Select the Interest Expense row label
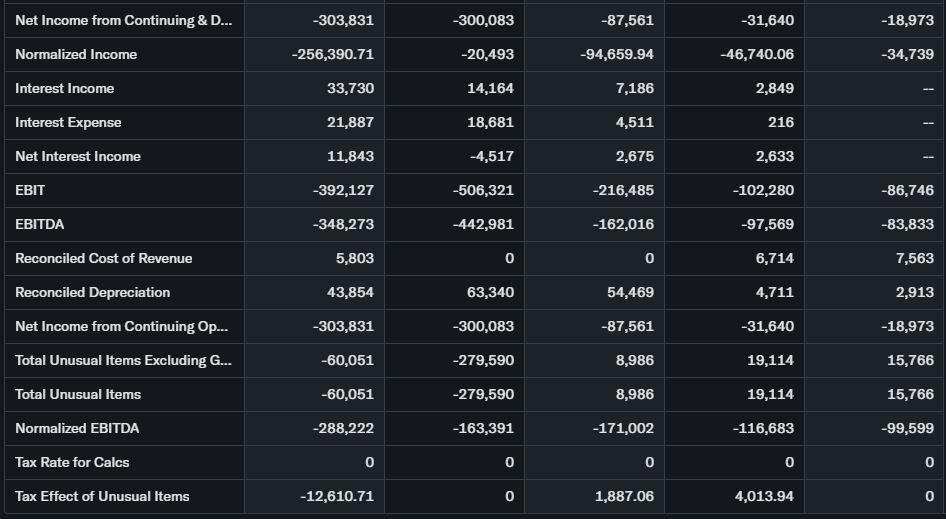Viewport: 946px width, 519px height. tap(68, 122)
